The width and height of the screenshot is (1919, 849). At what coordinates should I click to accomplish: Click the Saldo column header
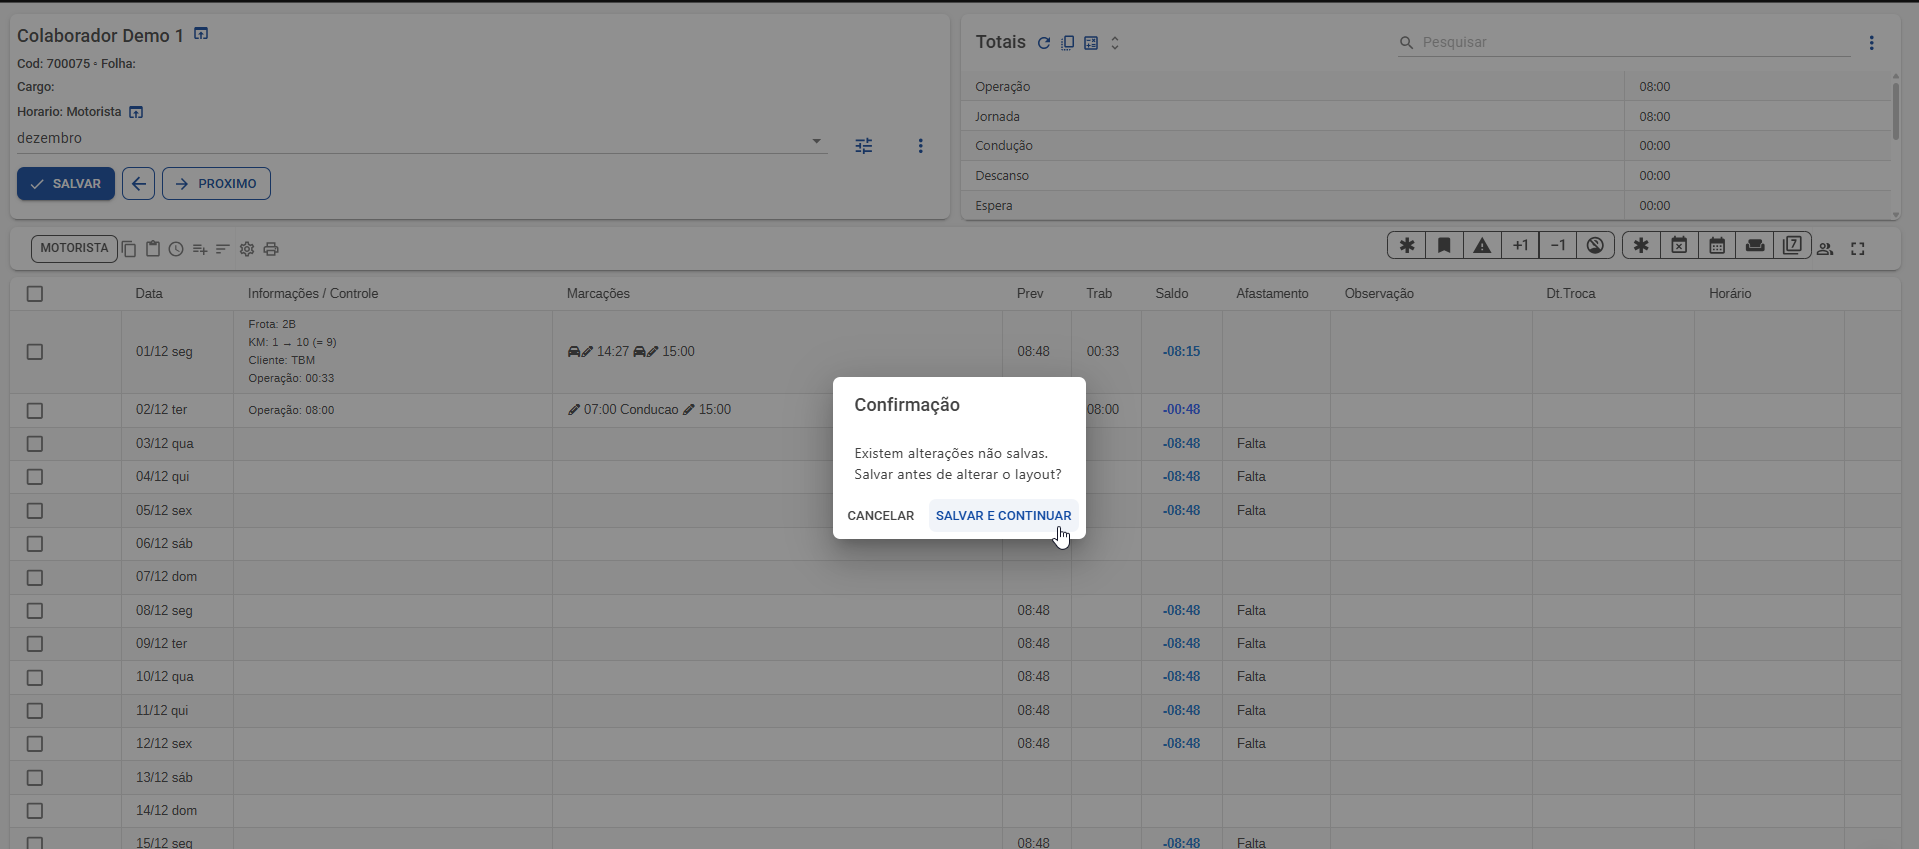(x=1171, y=294)
